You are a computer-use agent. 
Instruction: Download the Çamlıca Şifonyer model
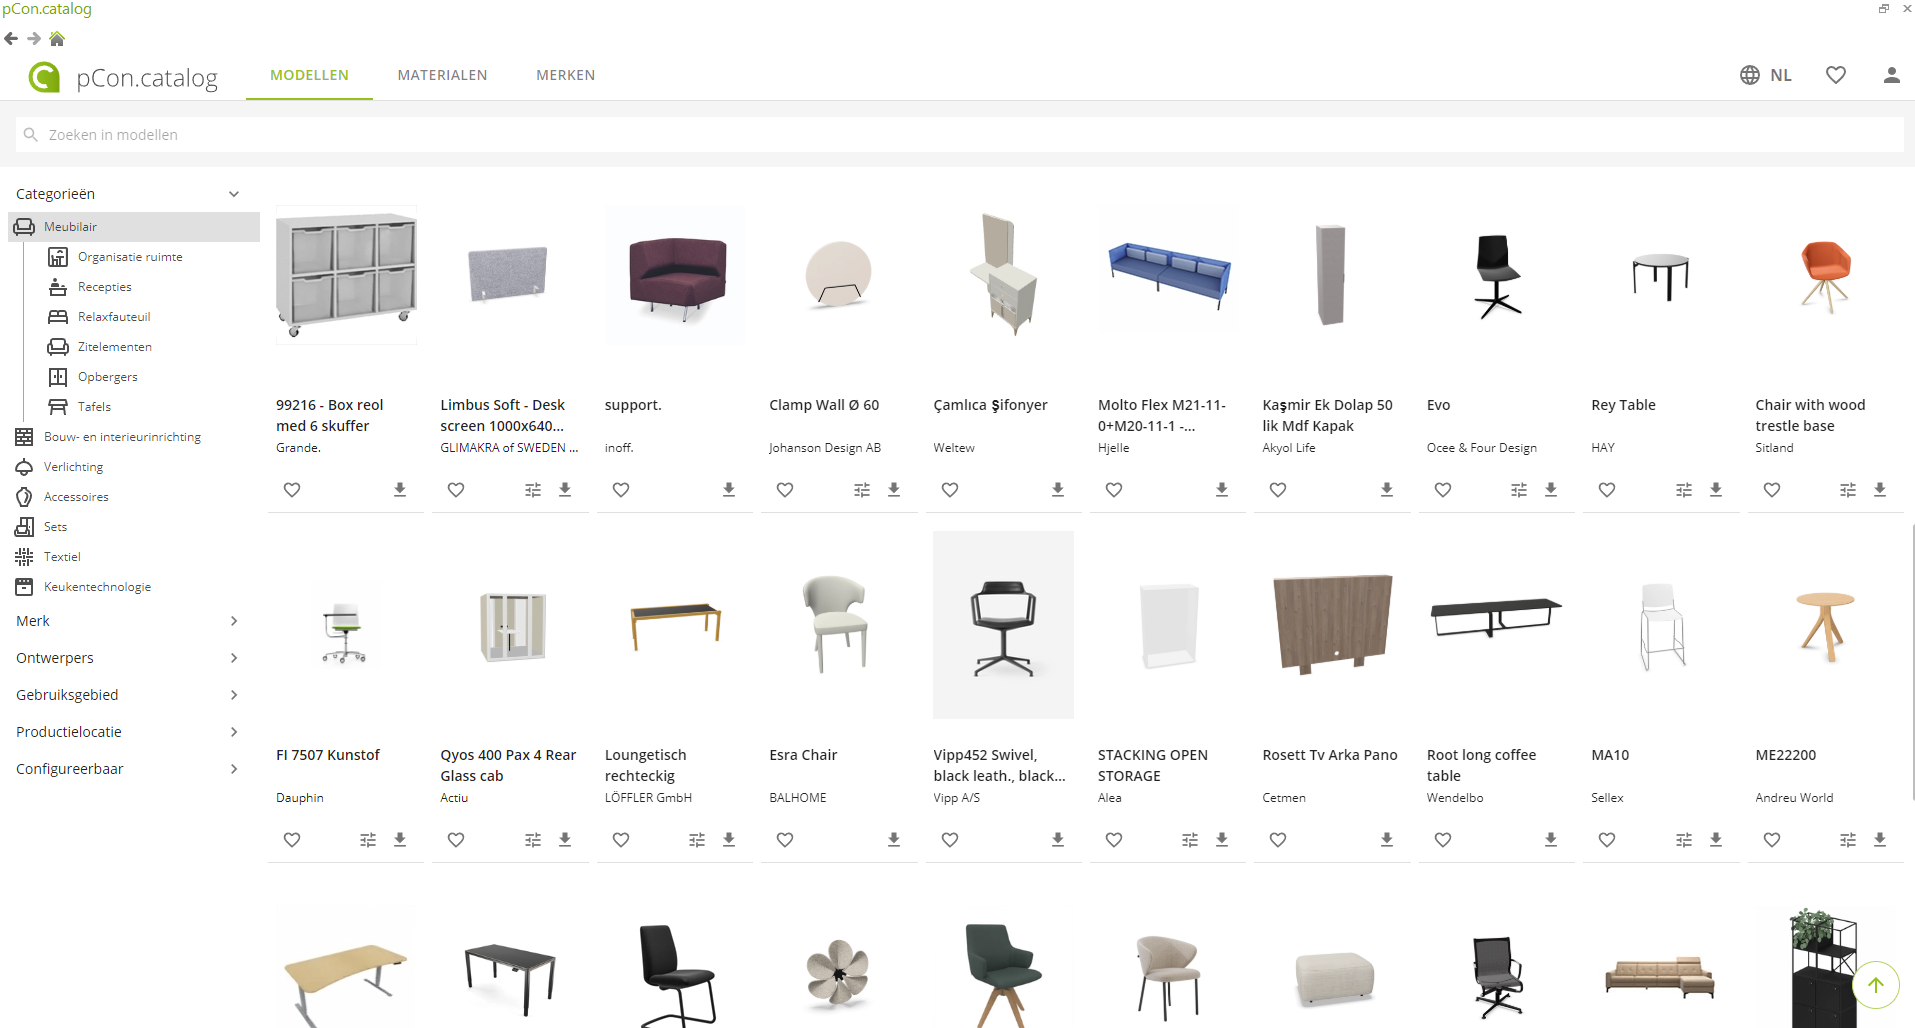[1058, 490]
